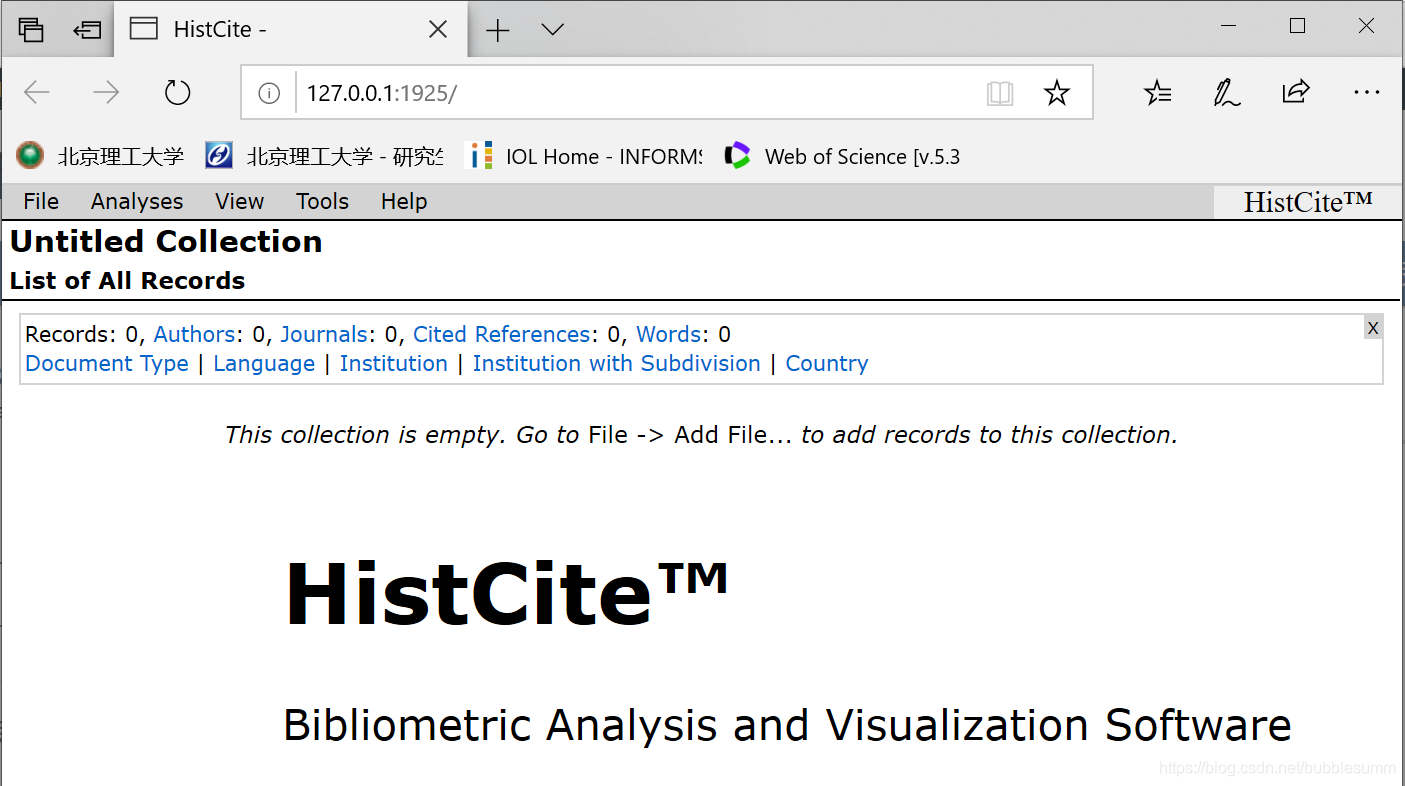The image size is (1405, 786).
Task: Open the Tools menu
Action: click(x=322, y=201)
